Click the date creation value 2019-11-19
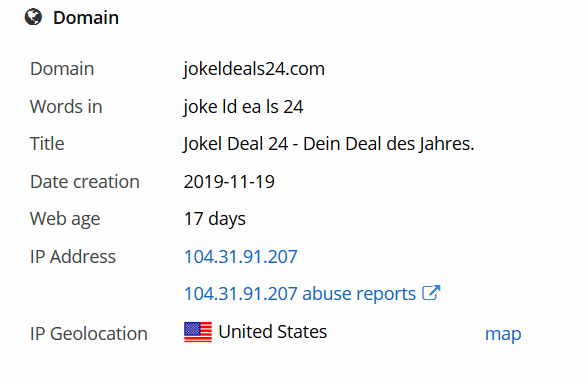The image size is (587, 378). [x=229, y=182]
